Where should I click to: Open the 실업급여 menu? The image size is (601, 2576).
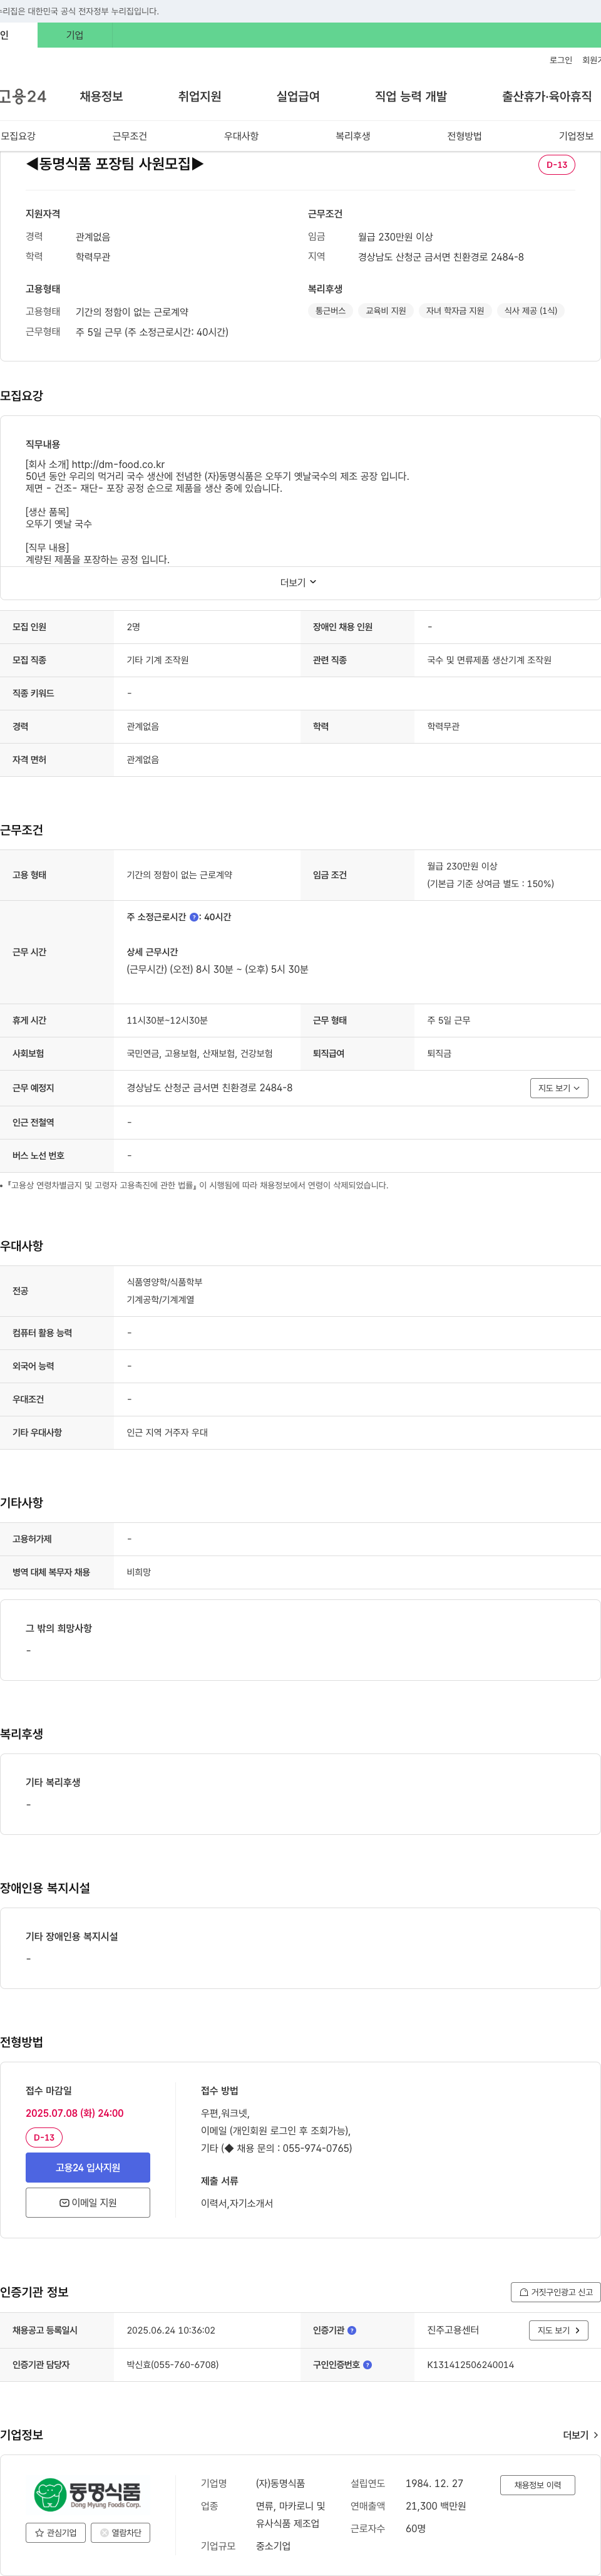(x=298, y=96)
